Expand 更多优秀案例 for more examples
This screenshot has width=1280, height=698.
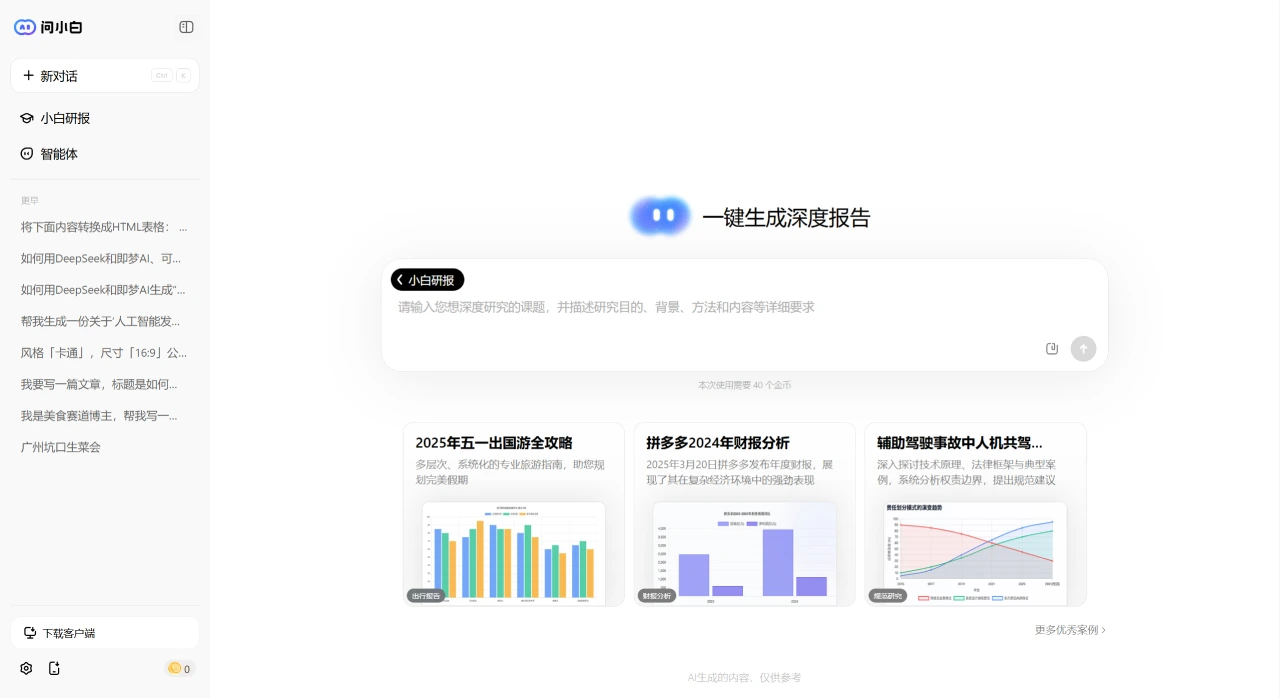pos(1070,630)
